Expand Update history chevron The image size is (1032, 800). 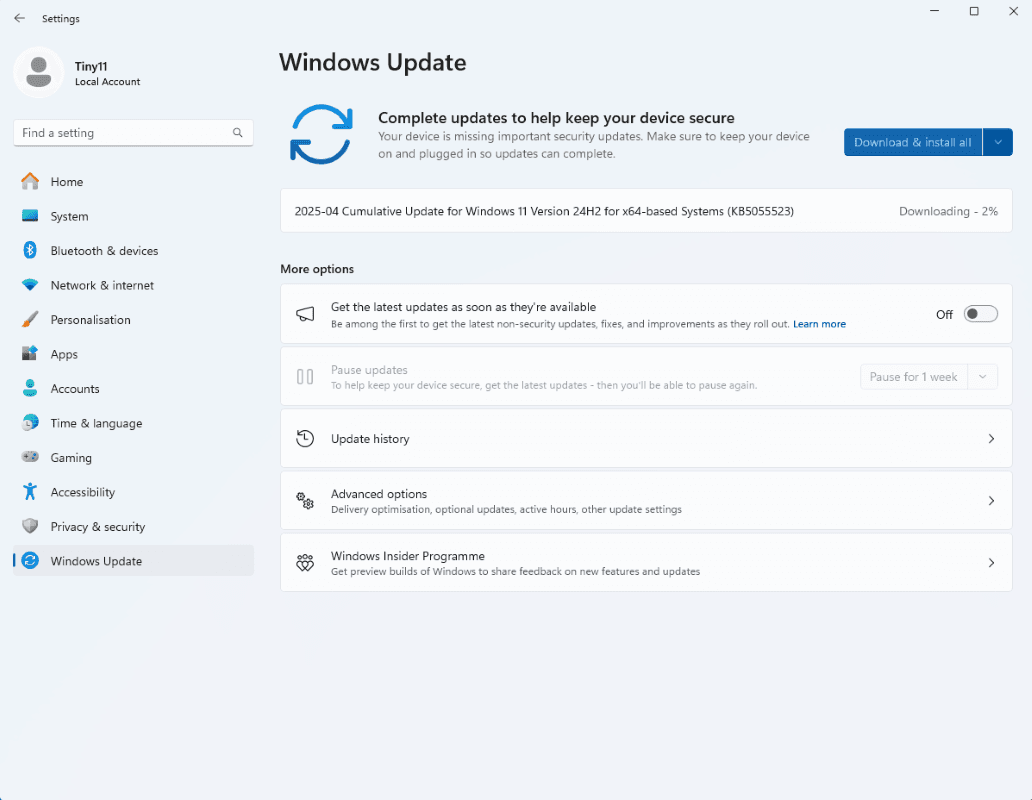click(991, 439)
